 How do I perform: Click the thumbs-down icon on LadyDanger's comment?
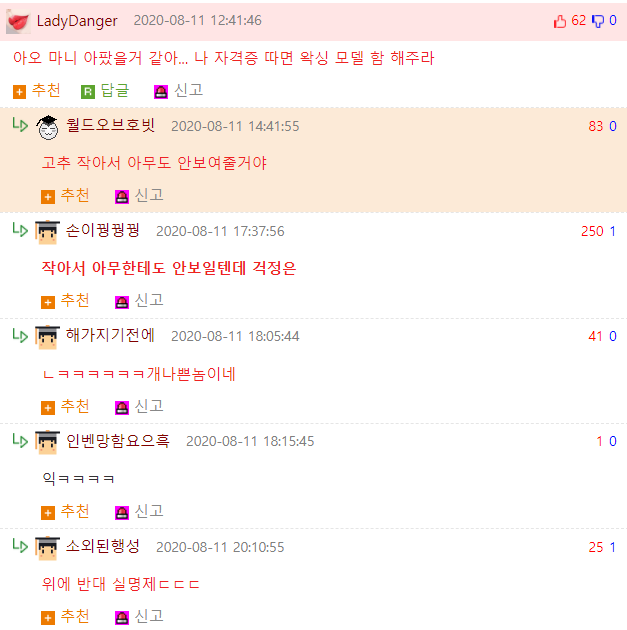click(598, 21)
